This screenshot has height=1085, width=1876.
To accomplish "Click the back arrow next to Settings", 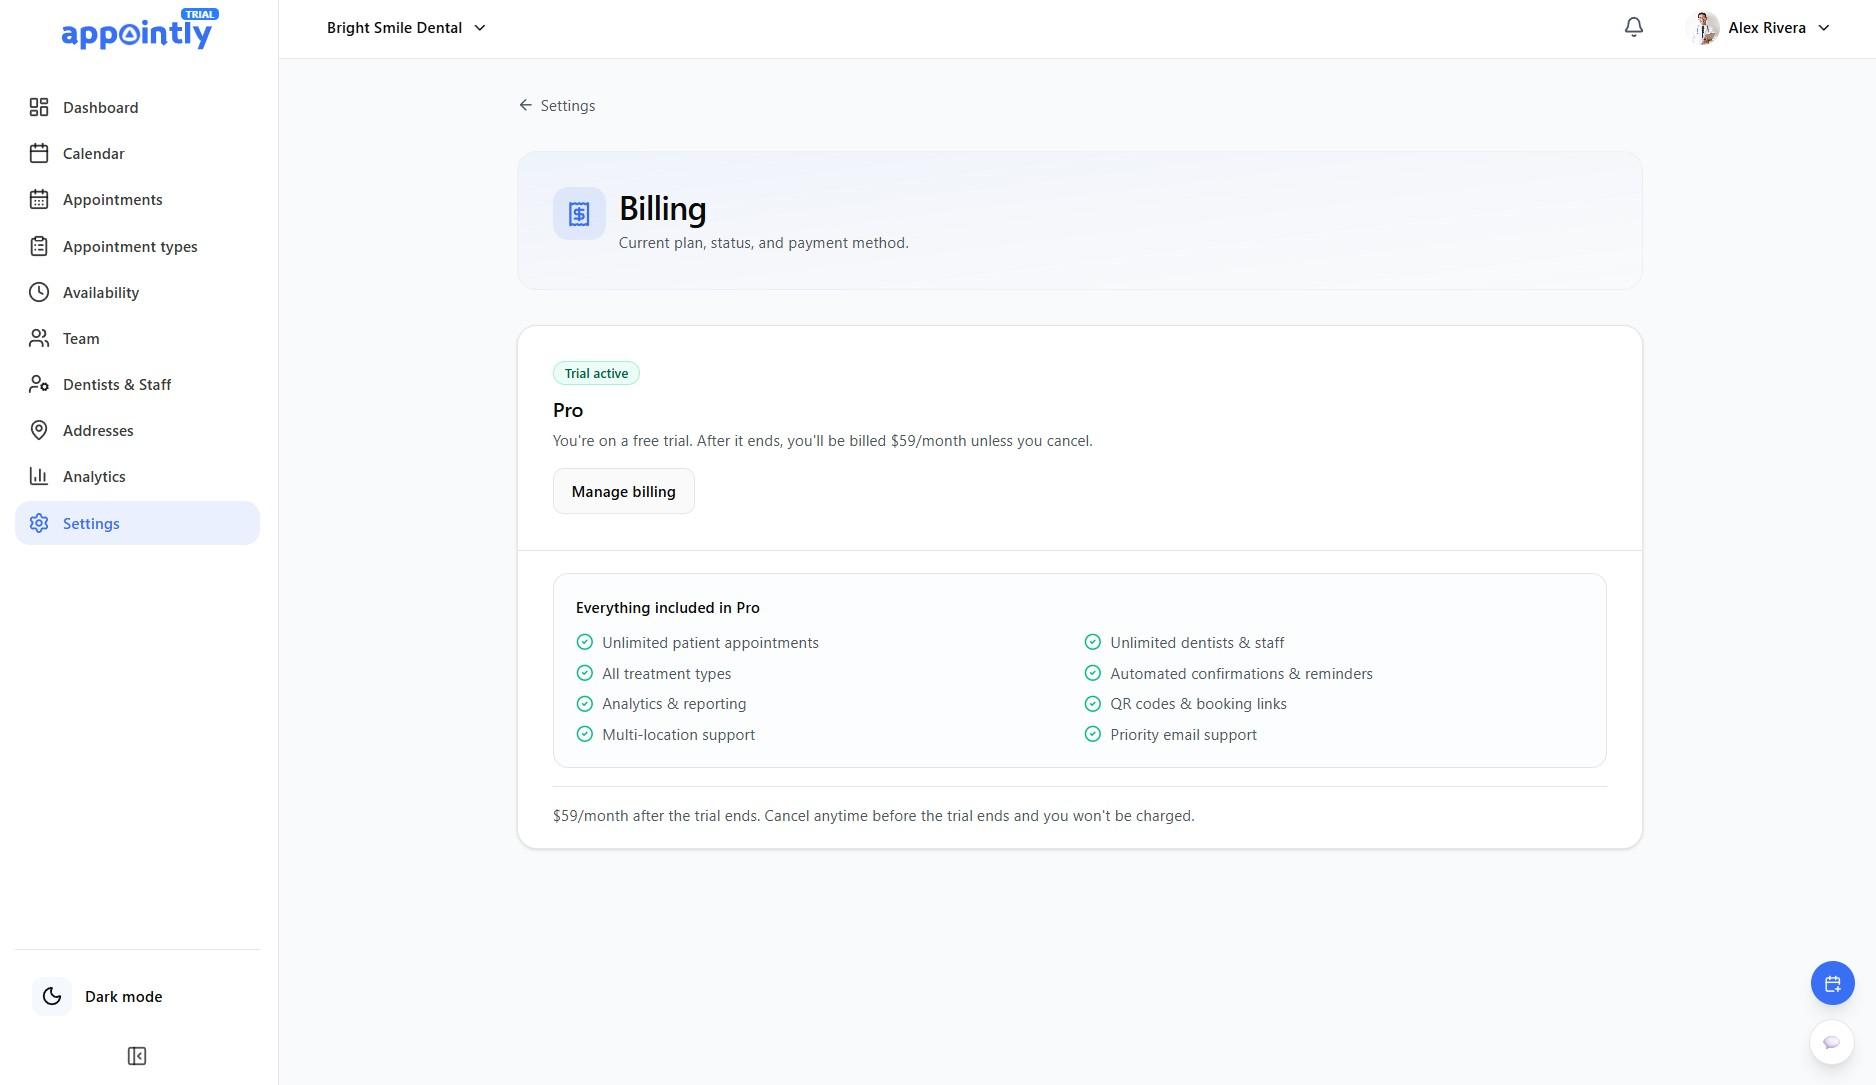I will 525,105.
